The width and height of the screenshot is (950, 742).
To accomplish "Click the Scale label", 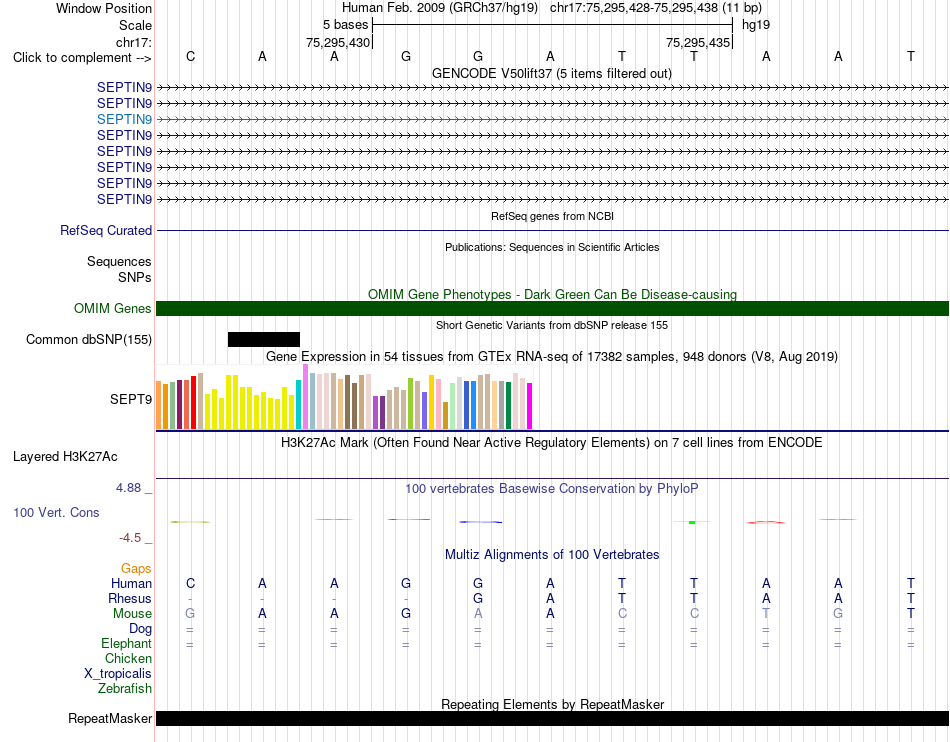I will [x=135, y=25].
